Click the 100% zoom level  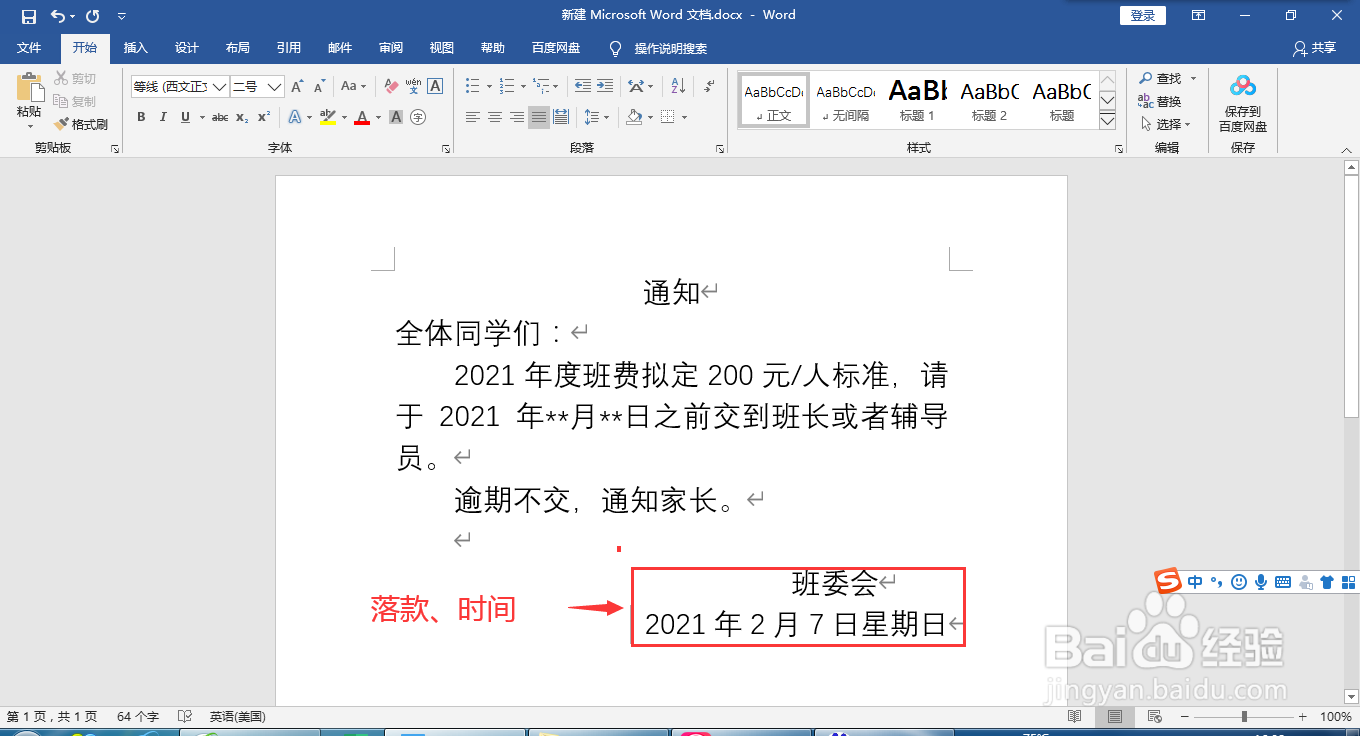(x=1336, y=717)
